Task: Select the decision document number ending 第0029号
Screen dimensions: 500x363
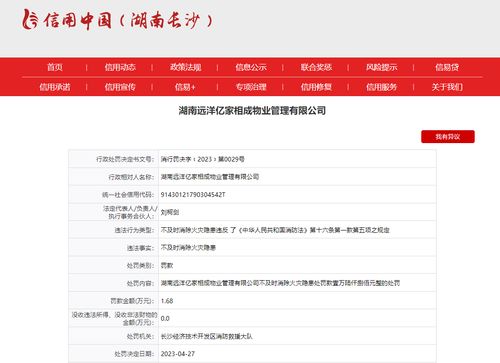Action: pos(202,159)
